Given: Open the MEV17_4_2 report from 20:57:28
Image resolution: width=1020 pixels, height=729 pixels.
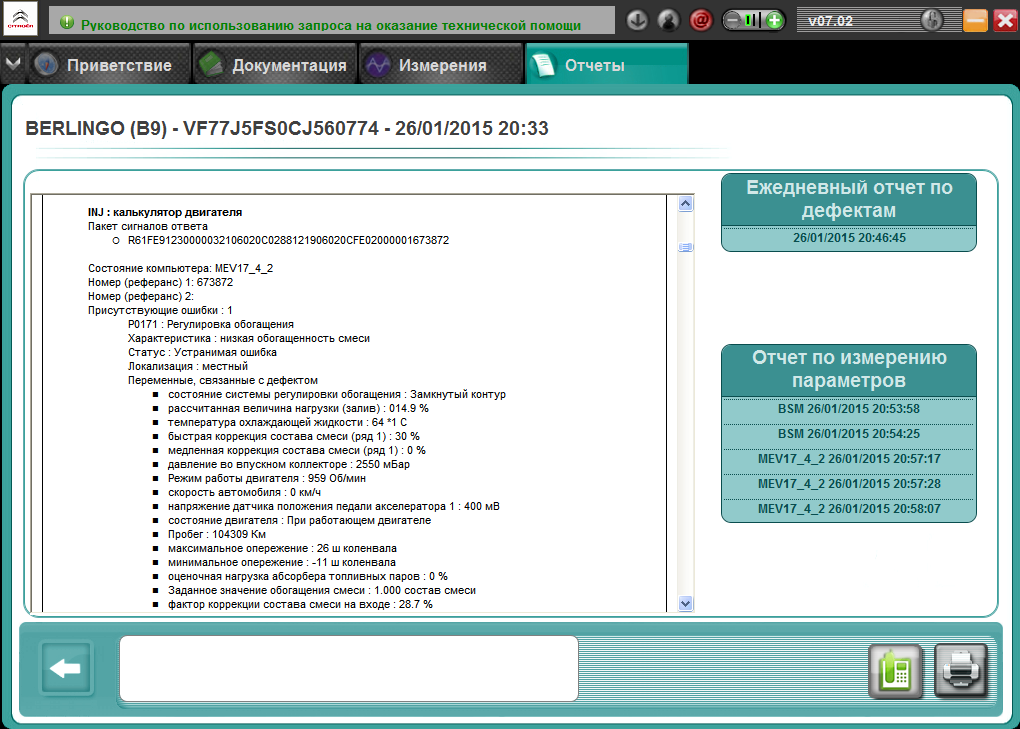Looking at the screenshot, I should tap(849, 484).
